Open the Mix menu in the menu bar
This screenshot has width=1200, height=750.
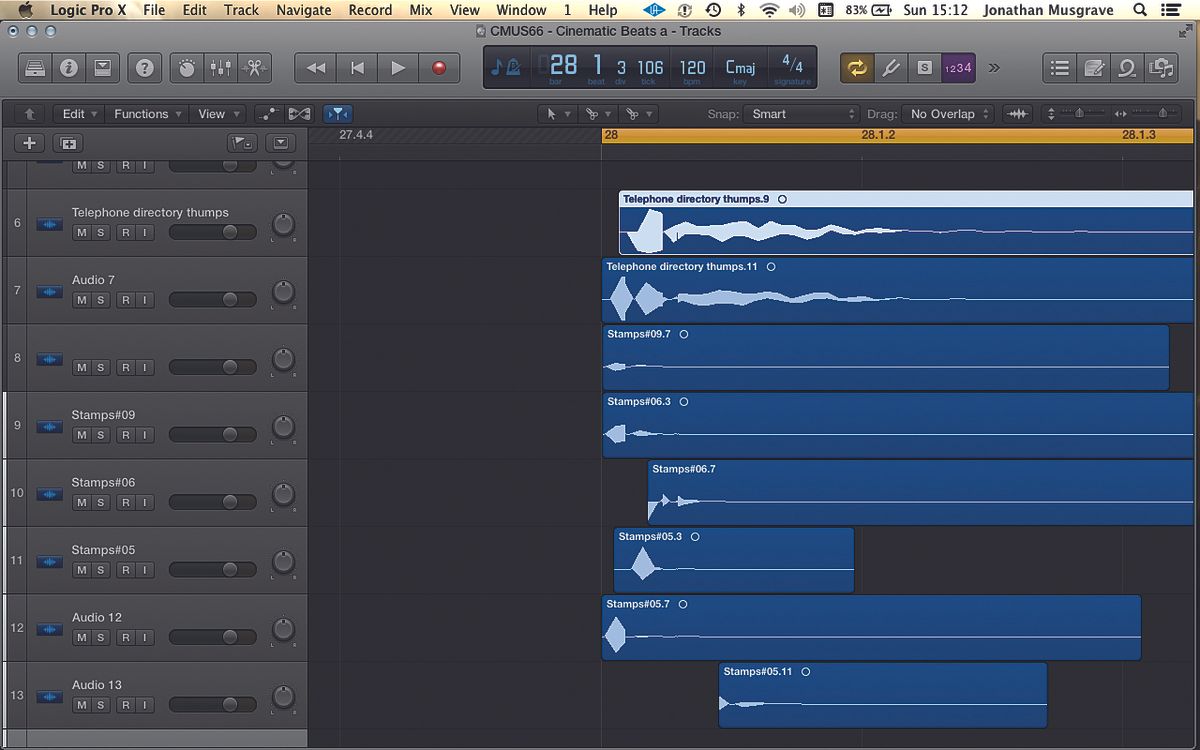420,10
